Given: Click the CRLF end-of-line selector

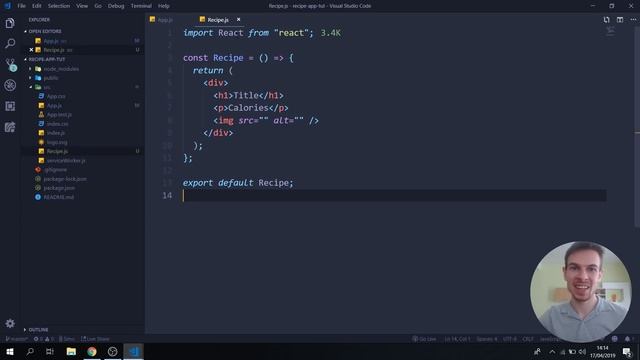Looking at the screenshot, I should click(x=528, y=339).
